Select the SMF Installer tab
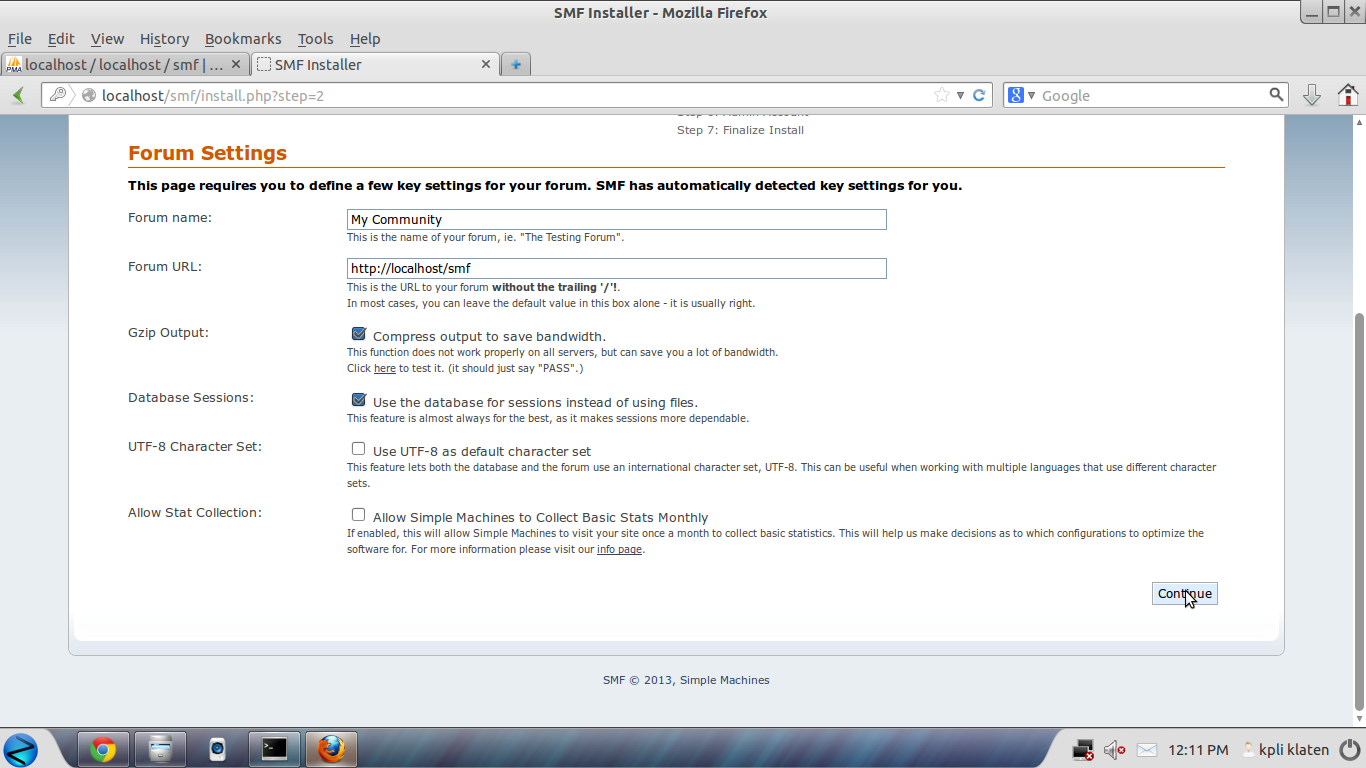 375,64
